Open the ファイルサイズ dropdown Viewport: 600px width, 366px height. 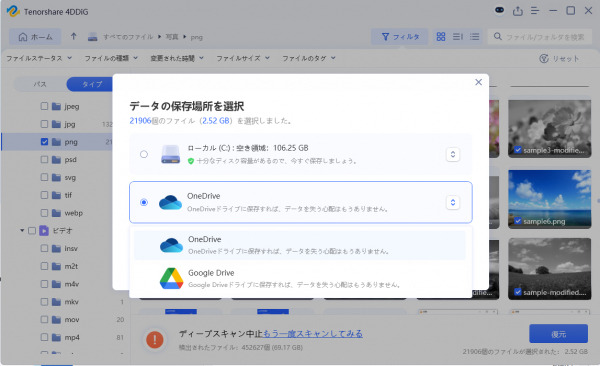pos(243,58)
